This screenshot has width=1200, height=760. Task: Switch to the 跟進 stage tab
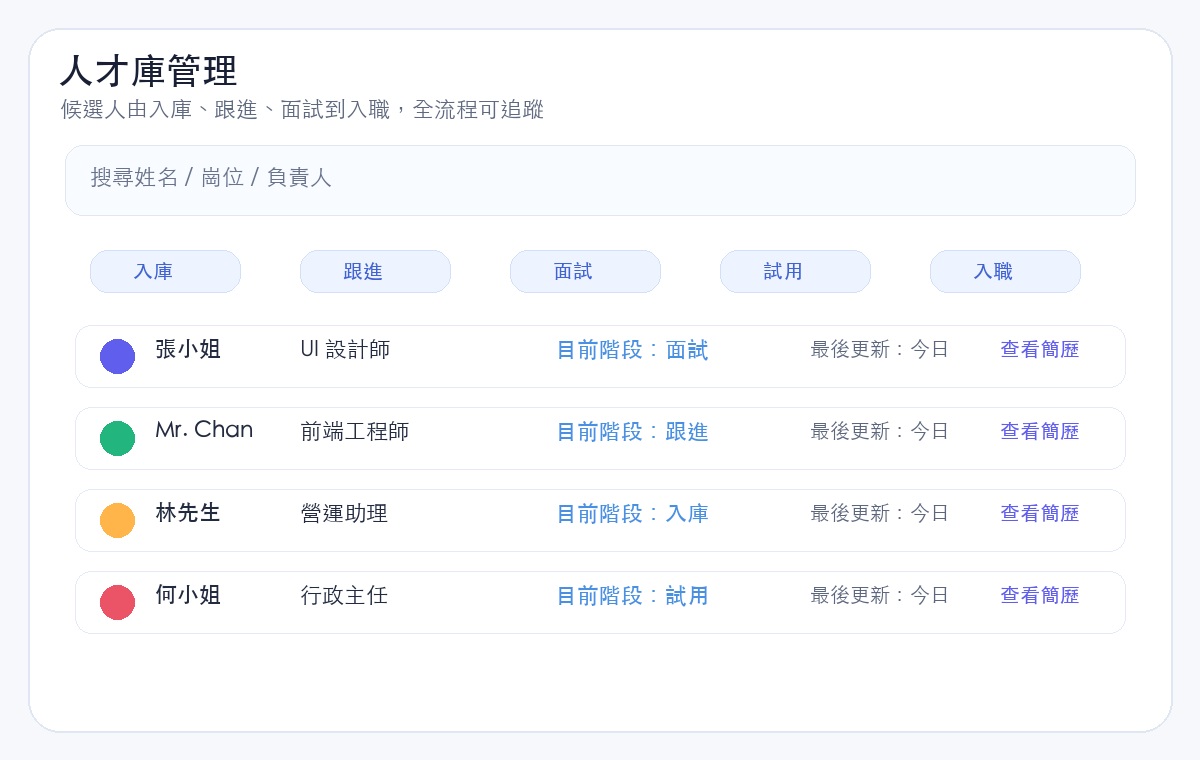point(375,271)
